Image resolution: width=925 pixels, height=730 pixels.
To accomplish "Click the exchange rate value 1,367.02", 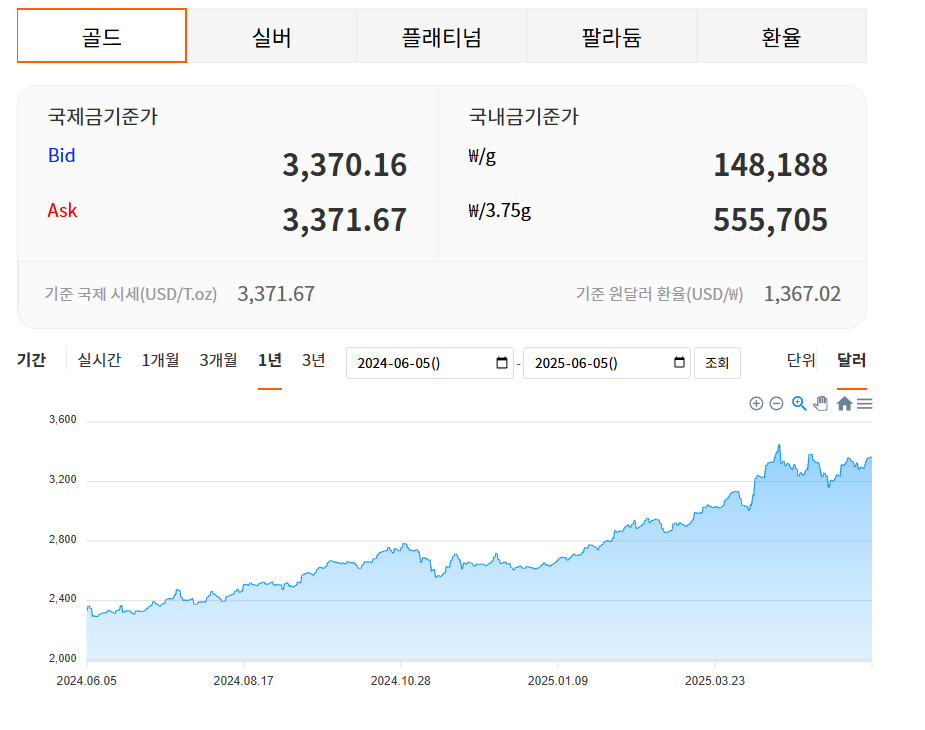I will [x=802, y=294].
